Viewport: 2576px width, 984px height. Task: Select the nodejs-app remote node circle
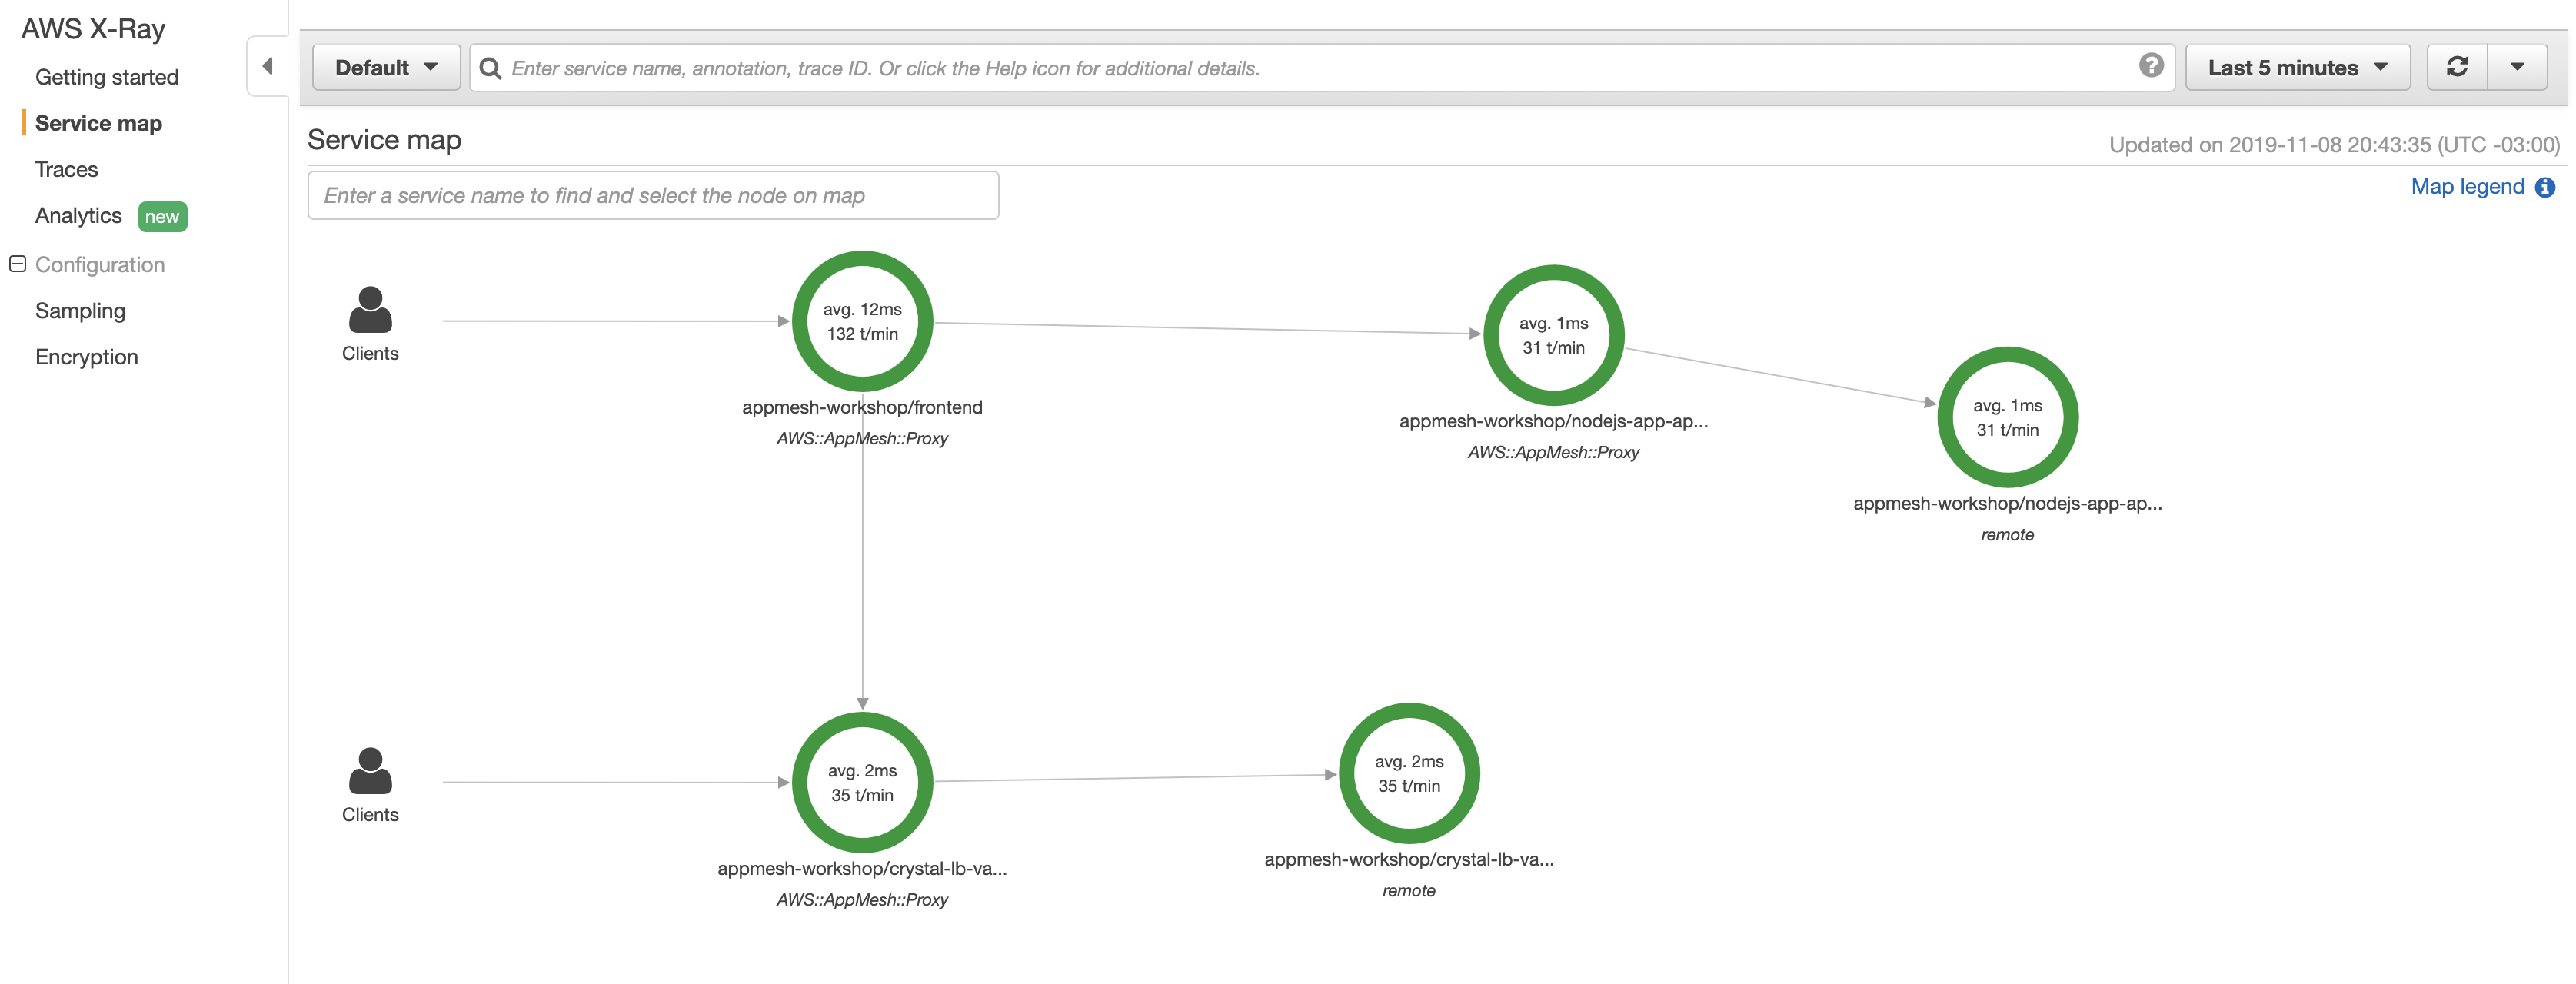(x=2007, y=417)
